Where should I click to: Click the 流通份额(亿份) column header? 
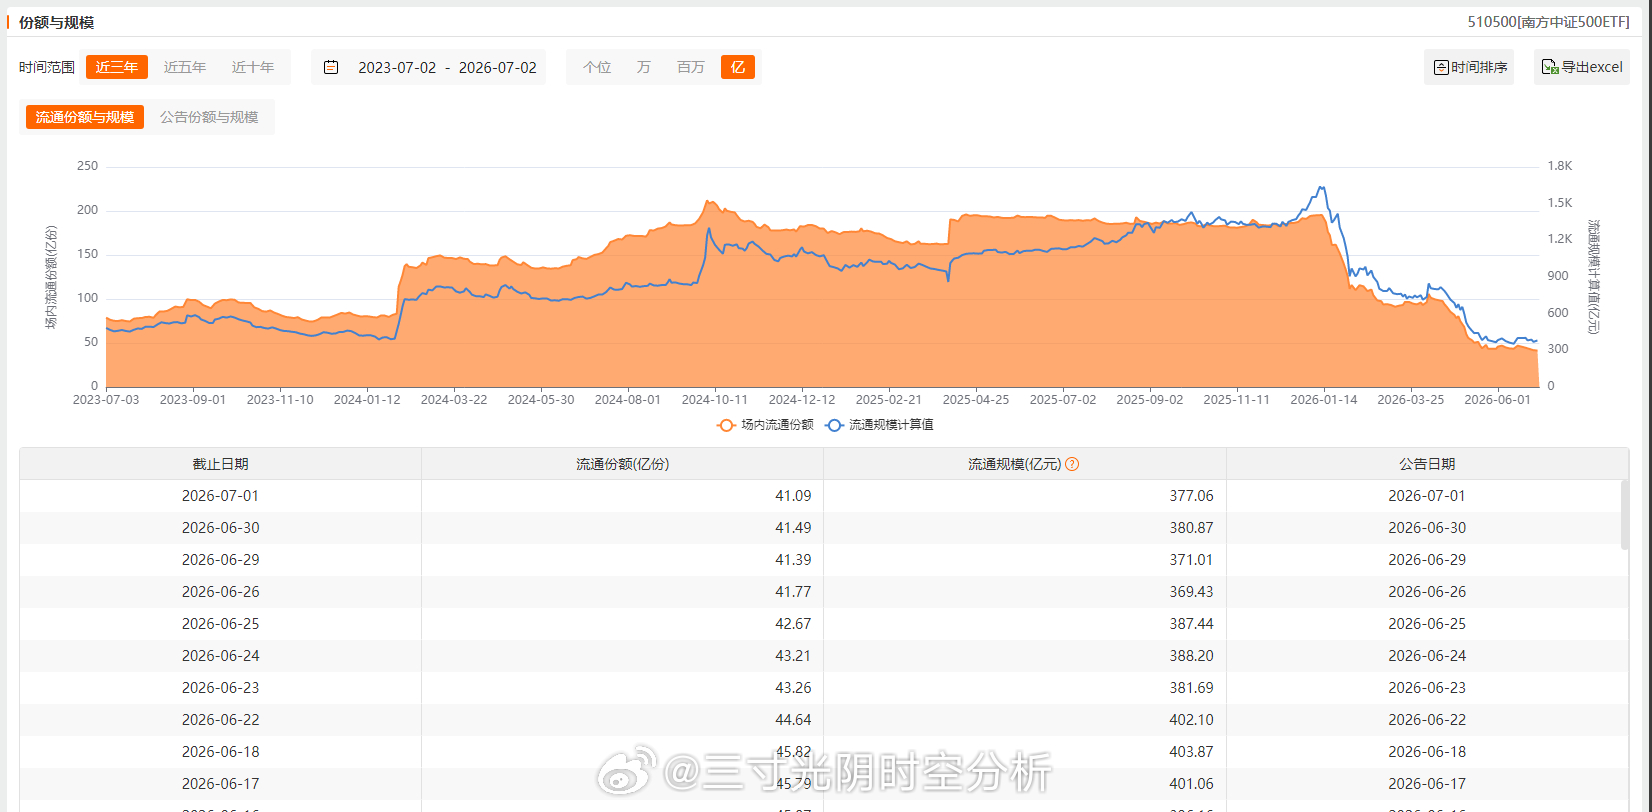click(x=622, y=464)
